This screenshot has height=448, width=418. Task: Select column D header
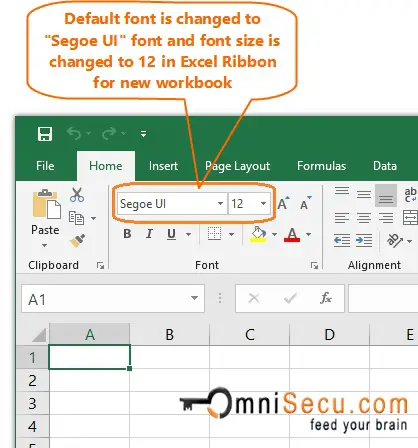[x=329, y=334]
